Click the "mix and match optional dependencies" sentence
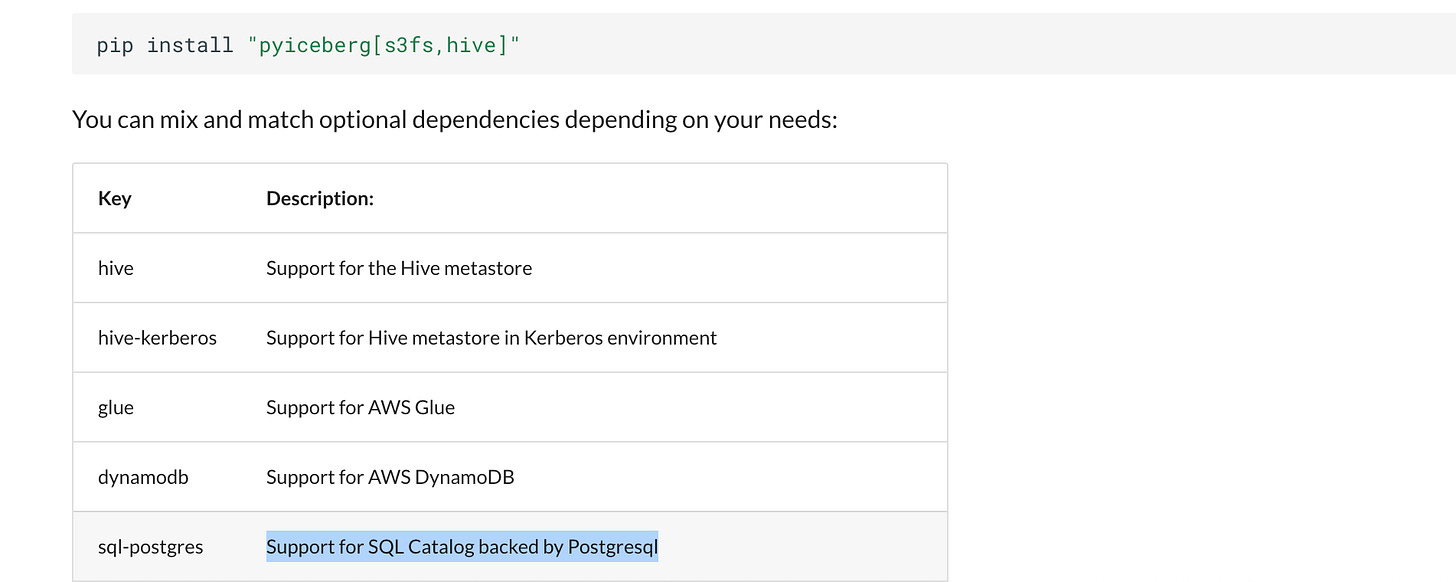 [455, 120]
